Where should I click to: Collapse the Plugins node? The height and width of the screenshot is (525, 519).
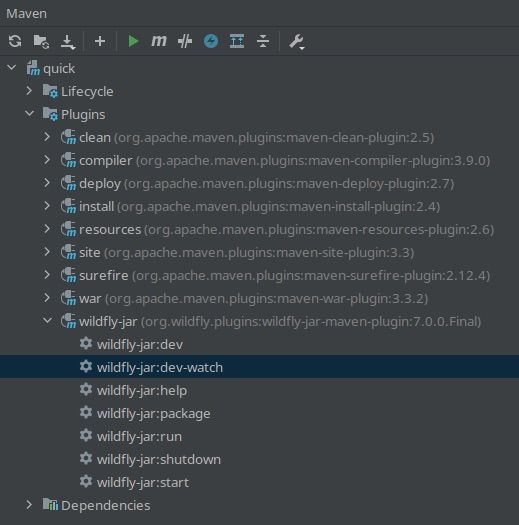pos(29,114)
